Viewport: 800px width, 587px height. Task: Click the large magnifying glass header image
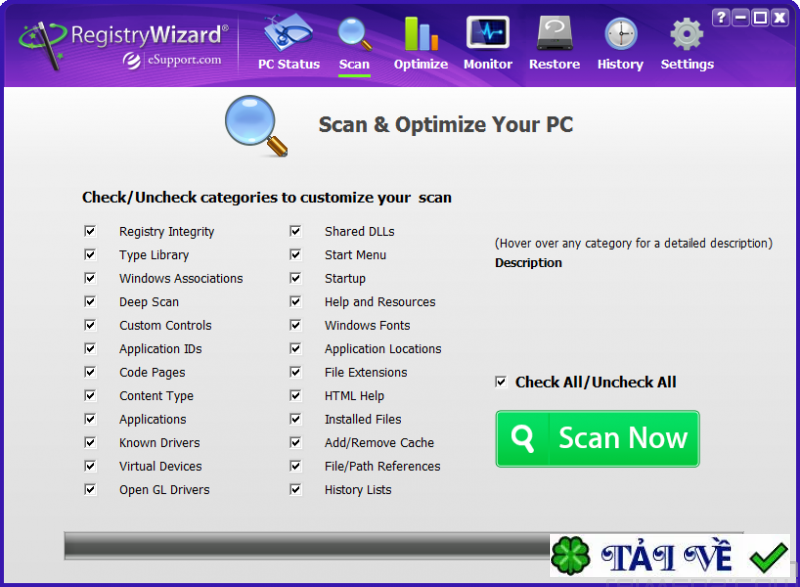(x=256, y=125)
